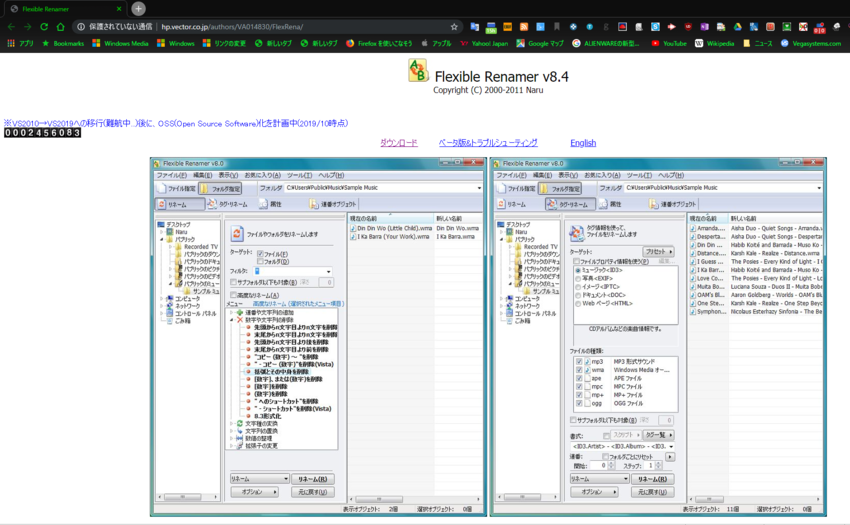
Task: Open the gray bookmark-ribbon extension icon
Action: 557,27
